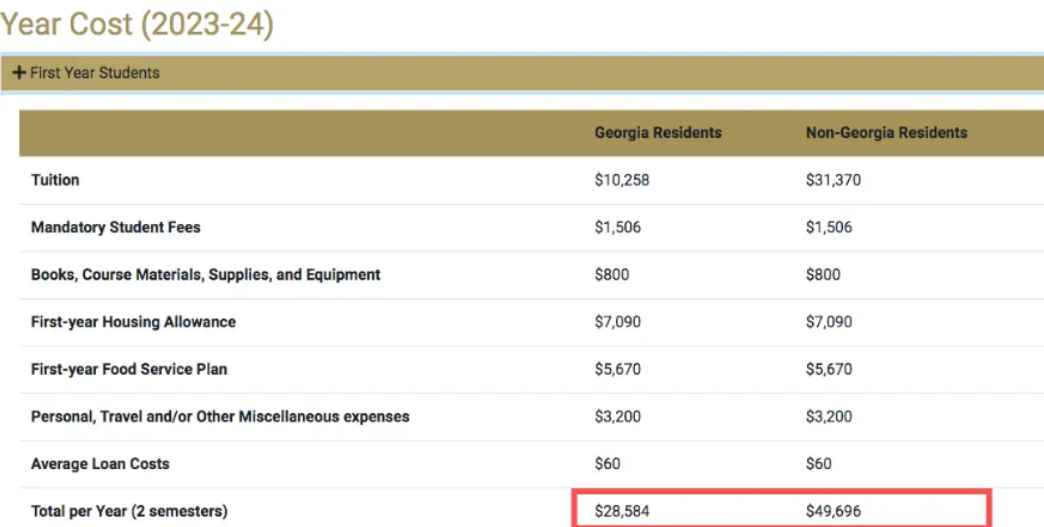Click the Year Cost (2023-24) heading
Image resolution: width=1044 pixels, height=527 pixels.
point(137,24)
